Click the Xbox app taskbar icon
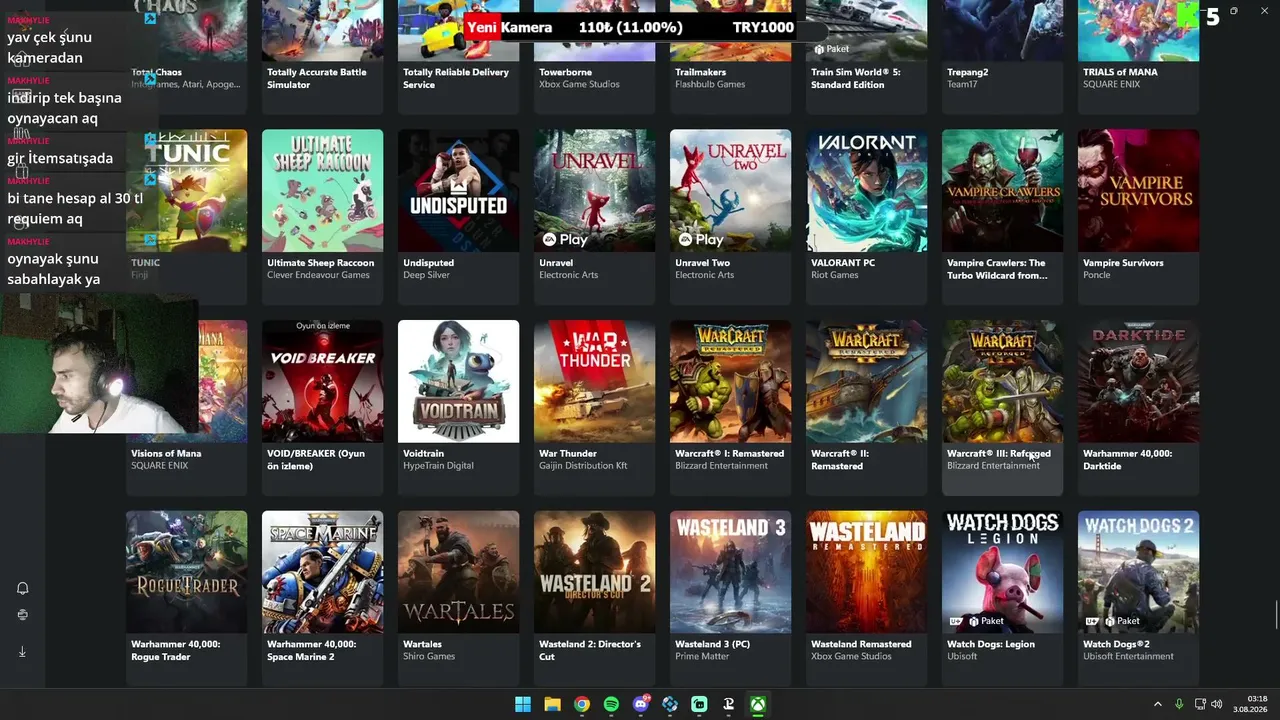Viewport: 1280px width, 720px height. (759, 704)
